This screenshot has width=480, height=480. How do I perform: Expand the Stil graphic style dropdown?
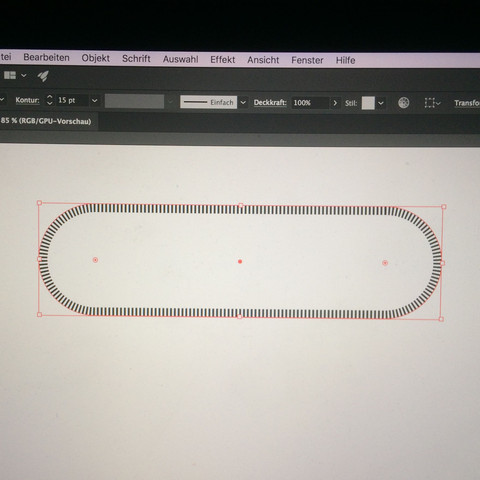[x=381, y=103]
